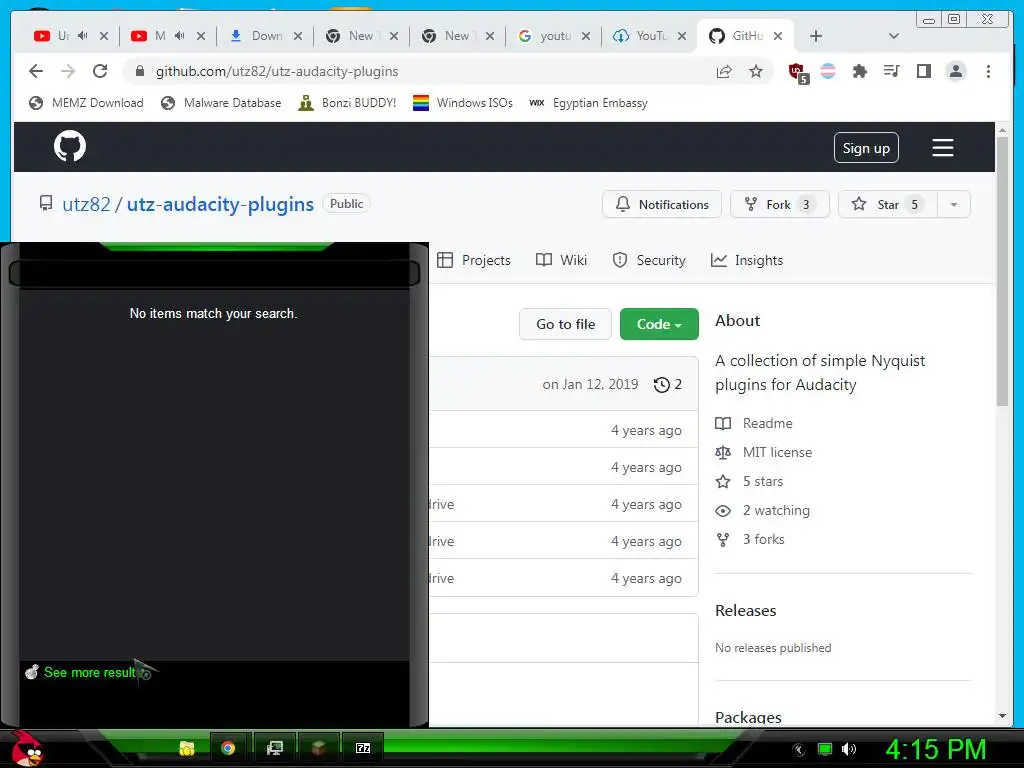Open the share page icon in address bar
The width and height of the screenshot is (1024, 768).
[x=724, y=71]
